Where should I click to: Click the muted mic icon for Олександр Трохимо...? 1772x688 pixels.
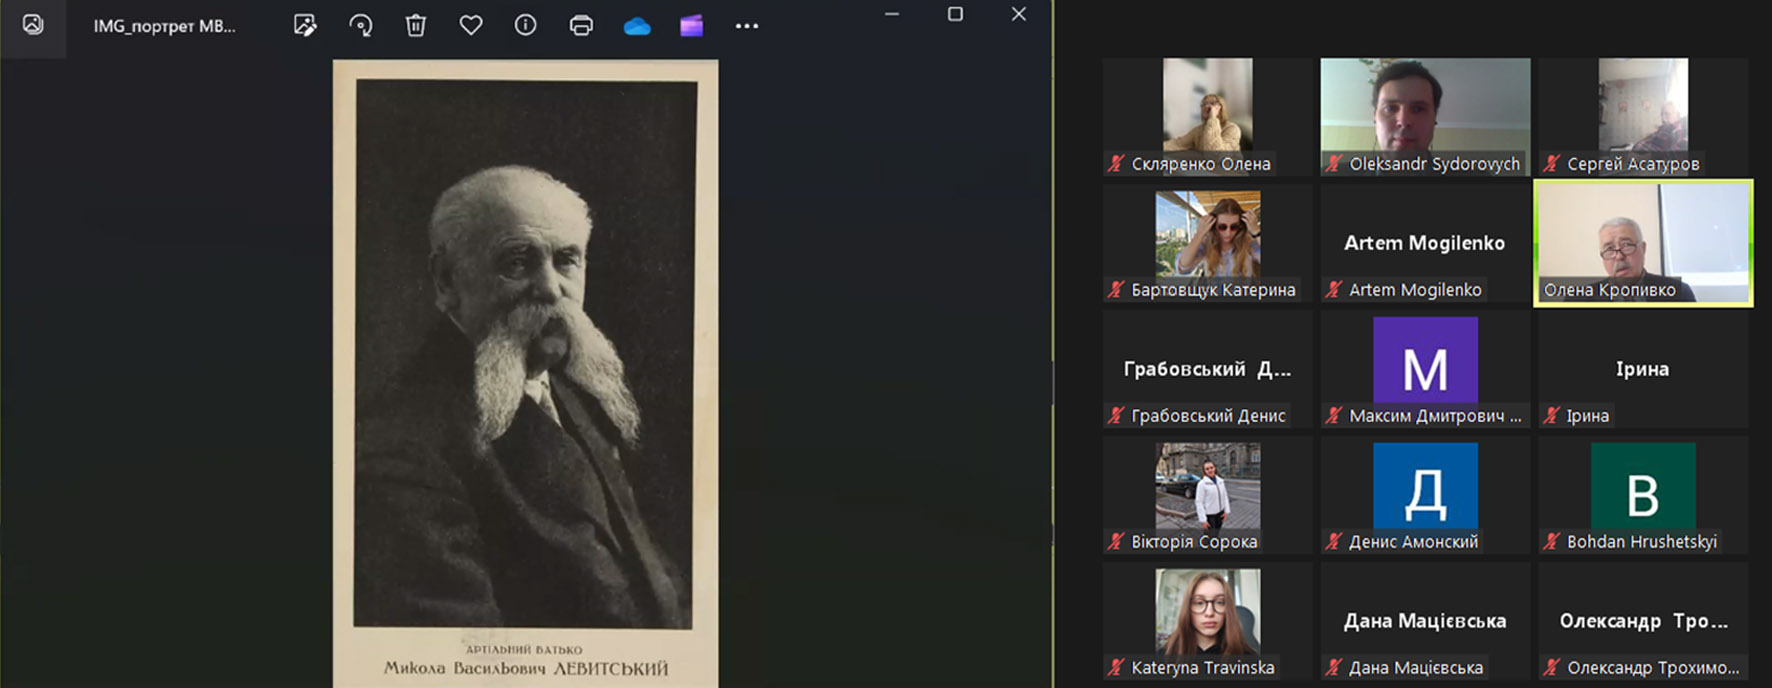tap(1552, 668)
